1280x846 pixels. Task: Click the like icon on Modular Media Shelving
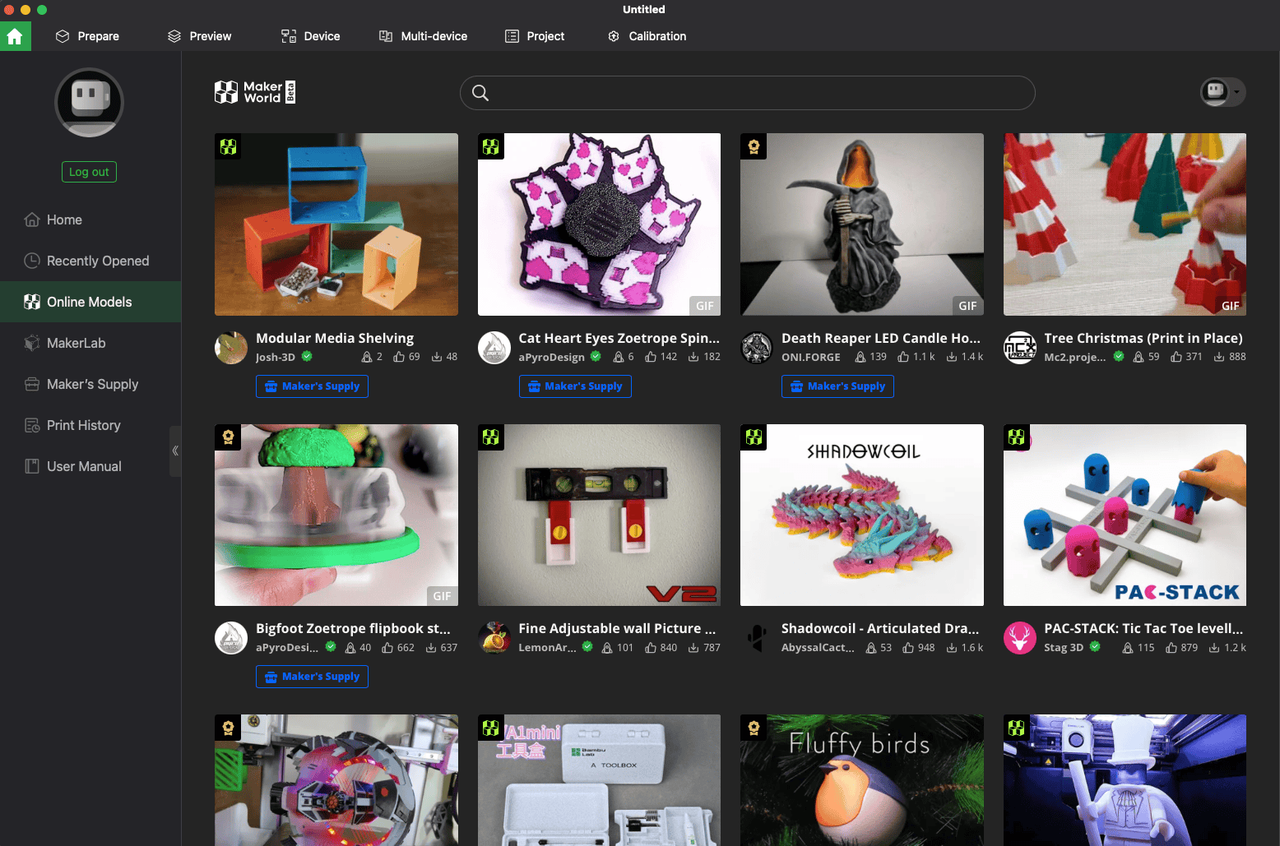coord(400,357)
